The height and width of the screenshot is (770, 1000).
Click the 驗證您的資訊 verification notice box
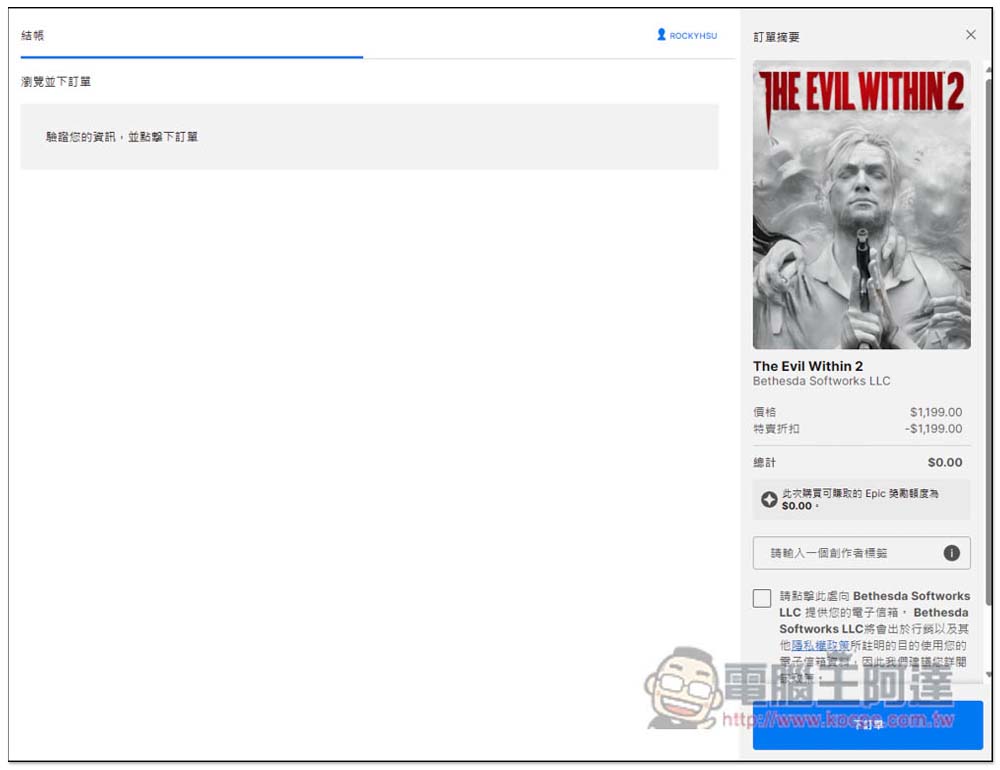[x=369, y=137]
